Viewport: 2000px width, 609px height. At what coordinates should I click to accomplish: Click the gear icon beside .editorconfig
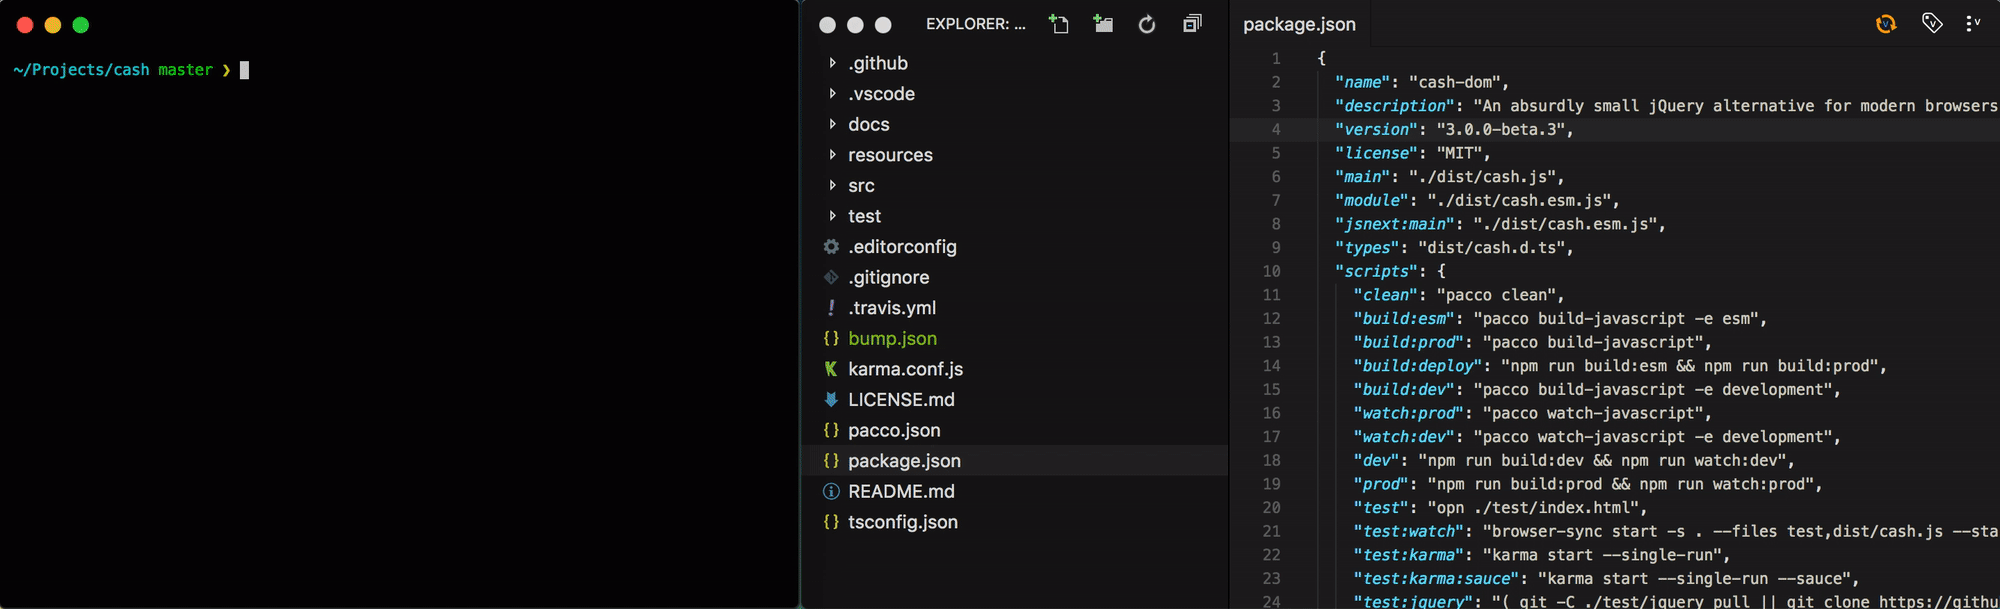831,246
